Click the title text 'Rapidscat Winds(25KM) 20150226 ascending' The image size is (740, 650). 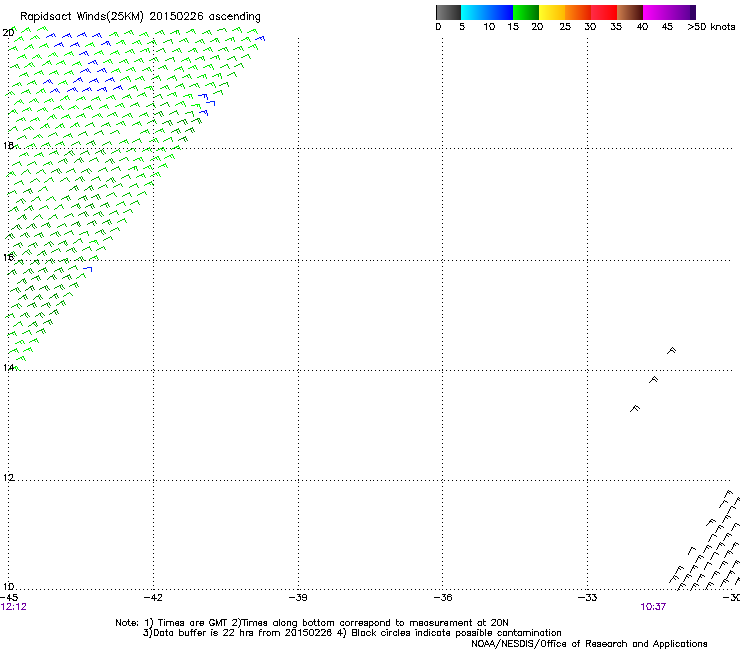[x=140, y=17]
